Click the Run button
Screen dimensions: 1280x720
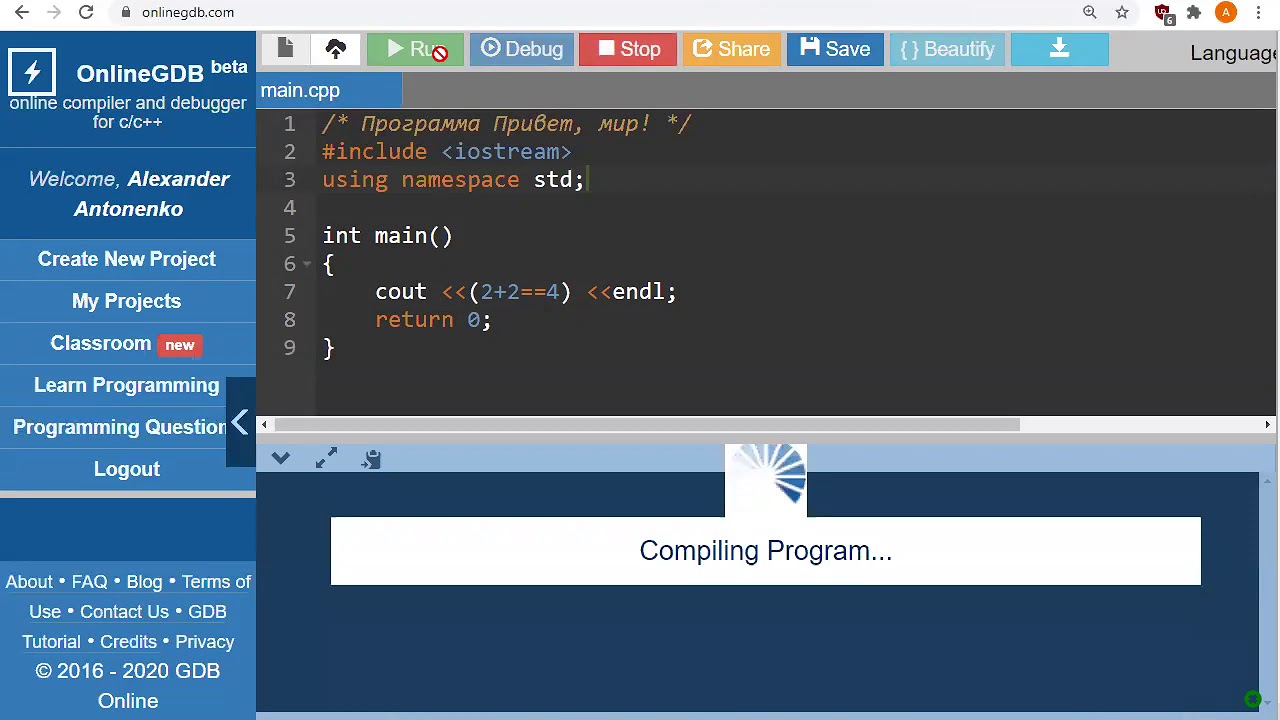(x=415, y=49)
